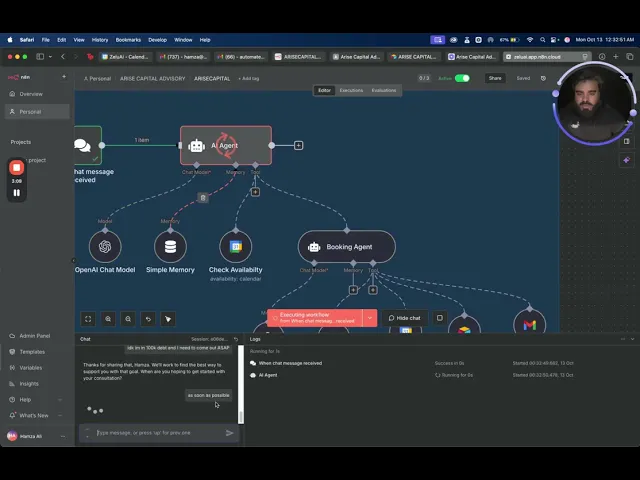Add tool to Booking Agent plus button
Viewport: 640px width, 480px height.
pos(373,290)
